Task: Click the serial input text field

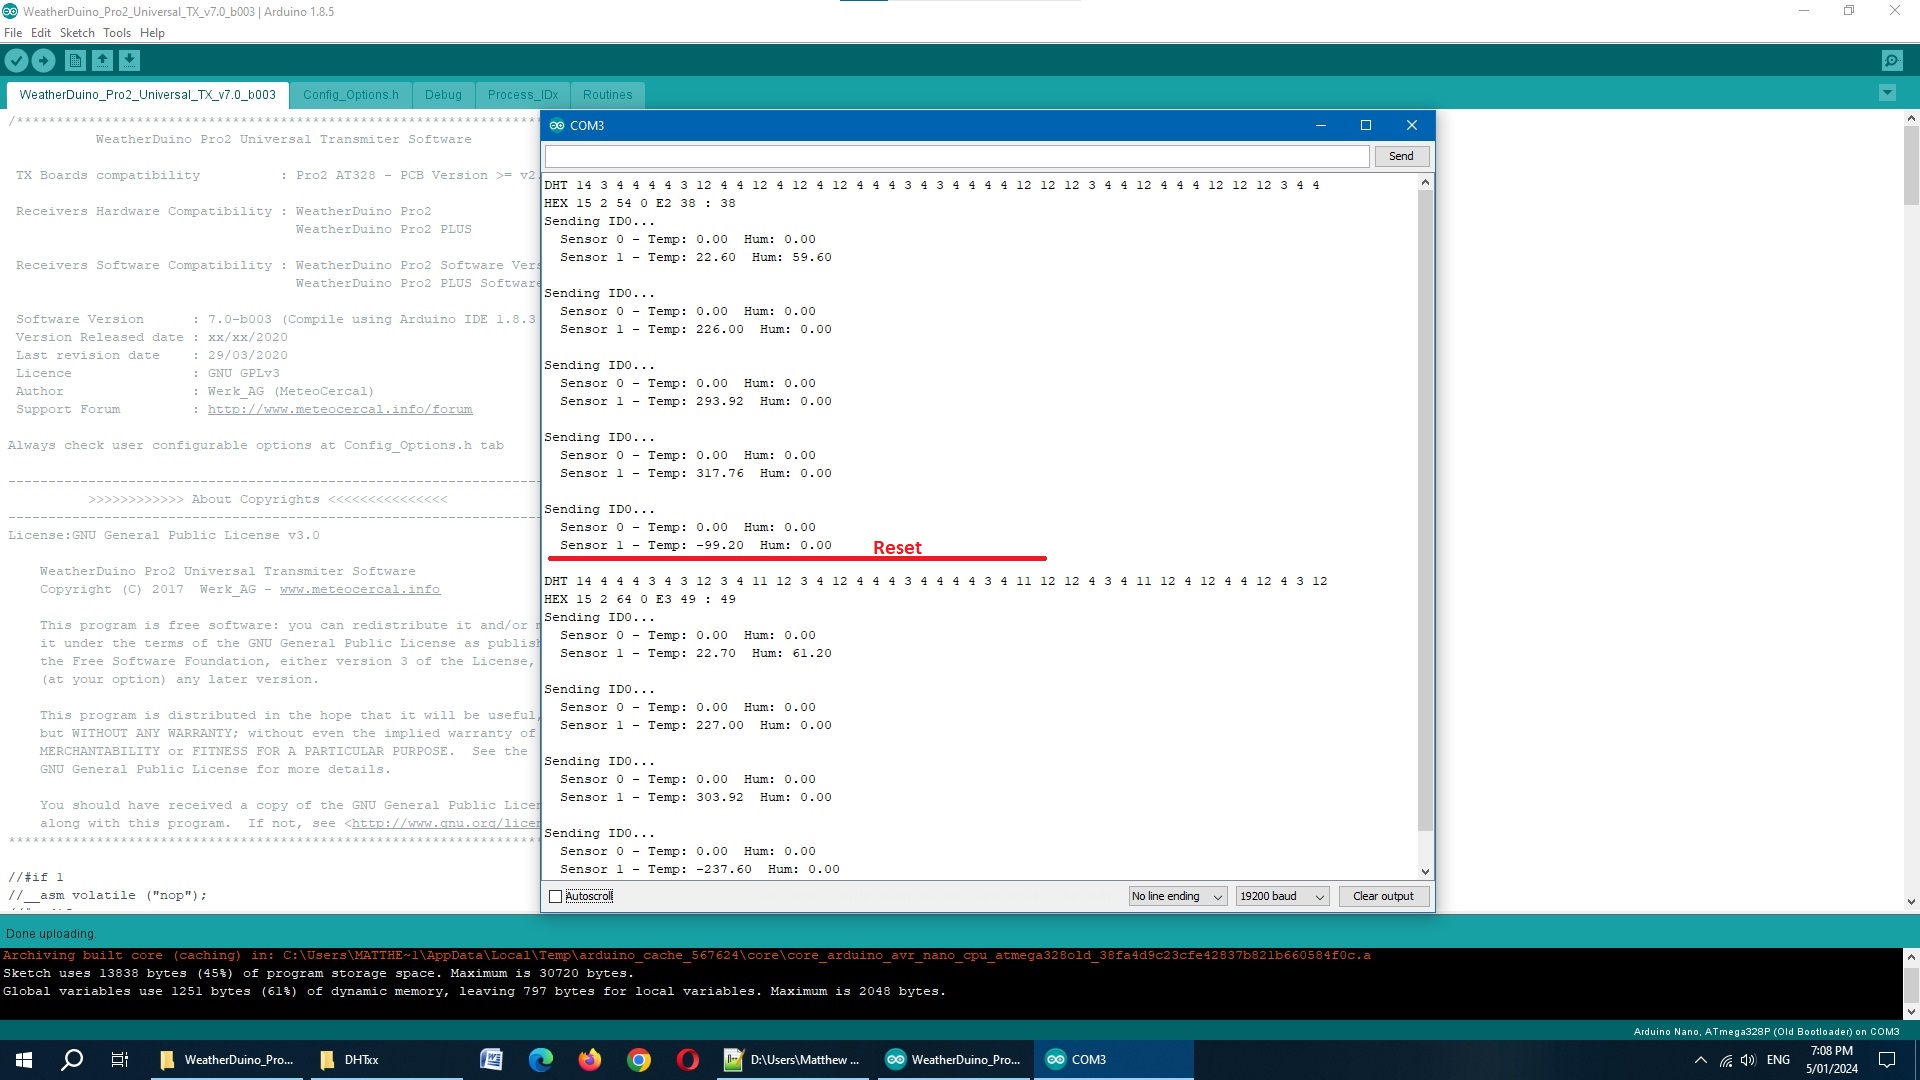Action: (x=956, y=156)
